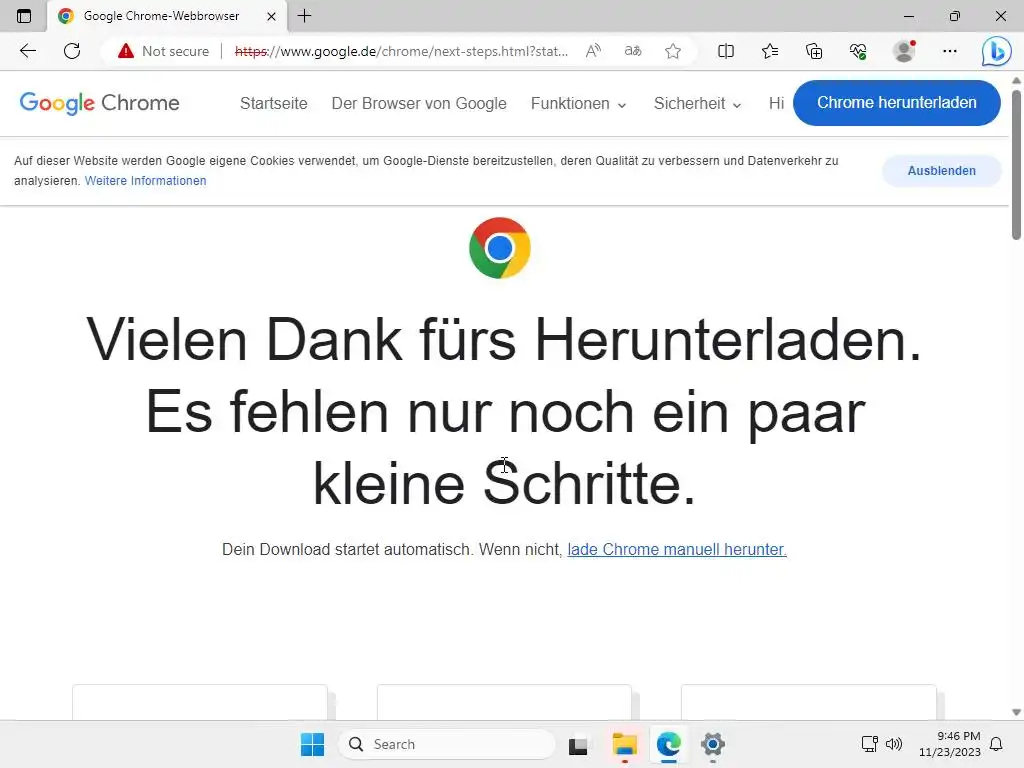The width and height of the screenshot is (1024, 768).
Task: Click the network tray icon
Action: (x=869, y=744)
